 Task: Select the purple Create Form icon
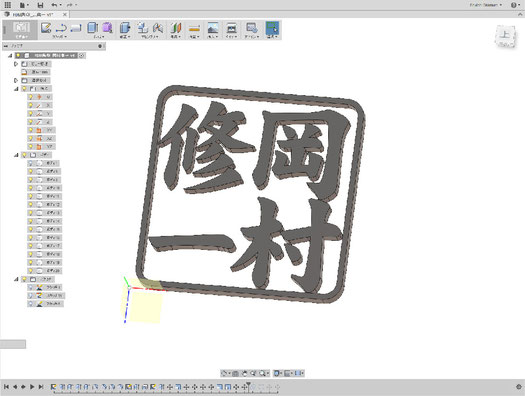[107, 28]
